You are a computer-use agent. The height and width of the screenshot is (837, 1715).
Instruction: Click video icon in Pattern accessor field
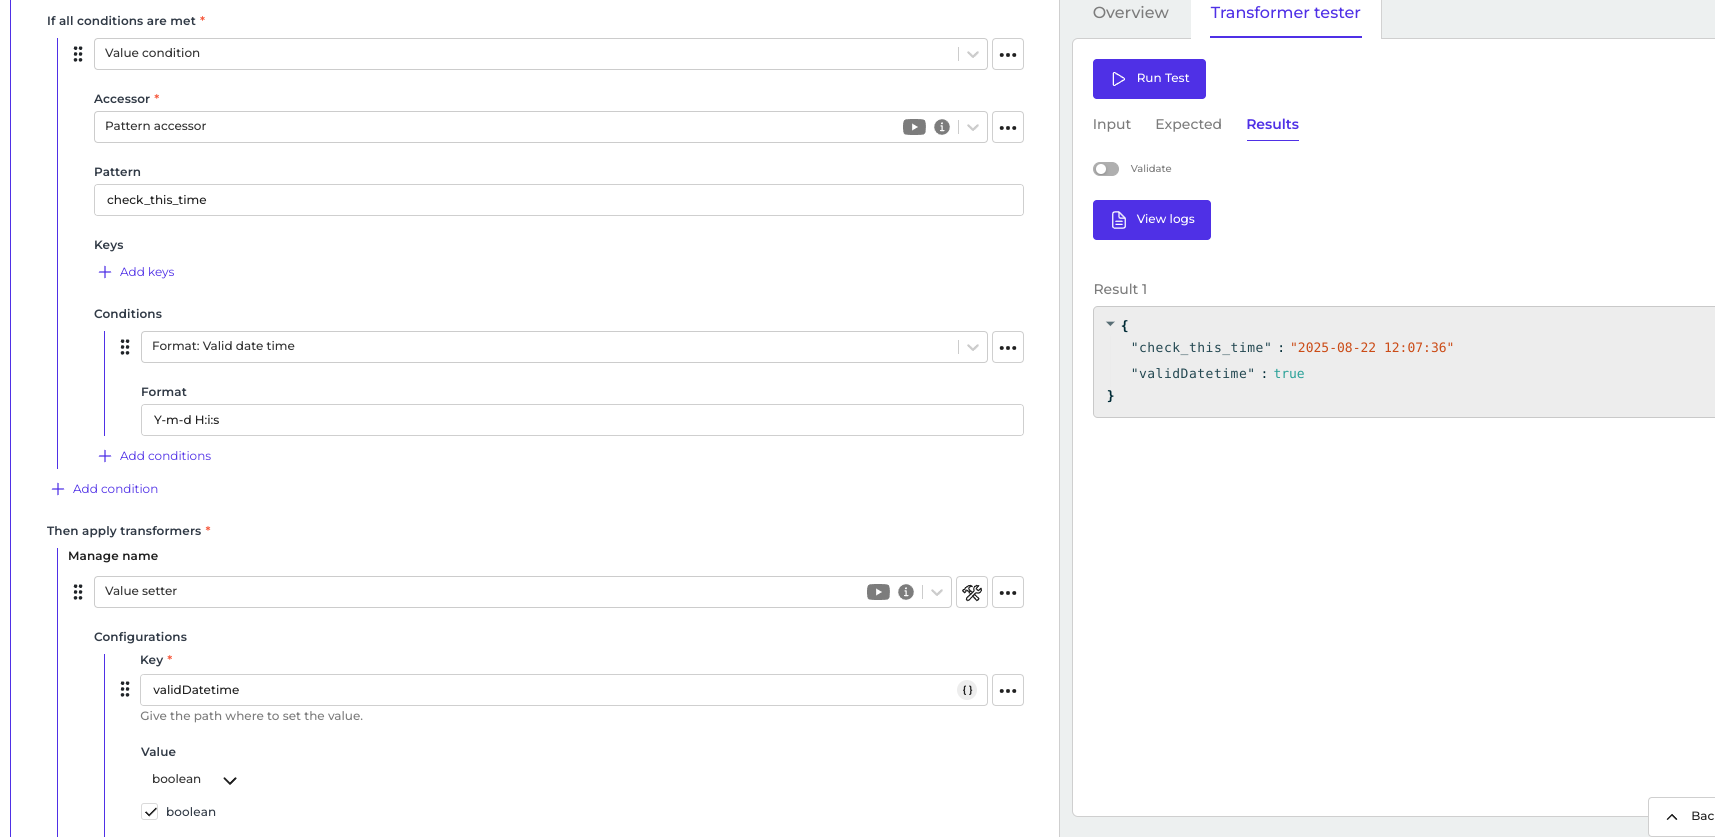[x=914, y=127]
